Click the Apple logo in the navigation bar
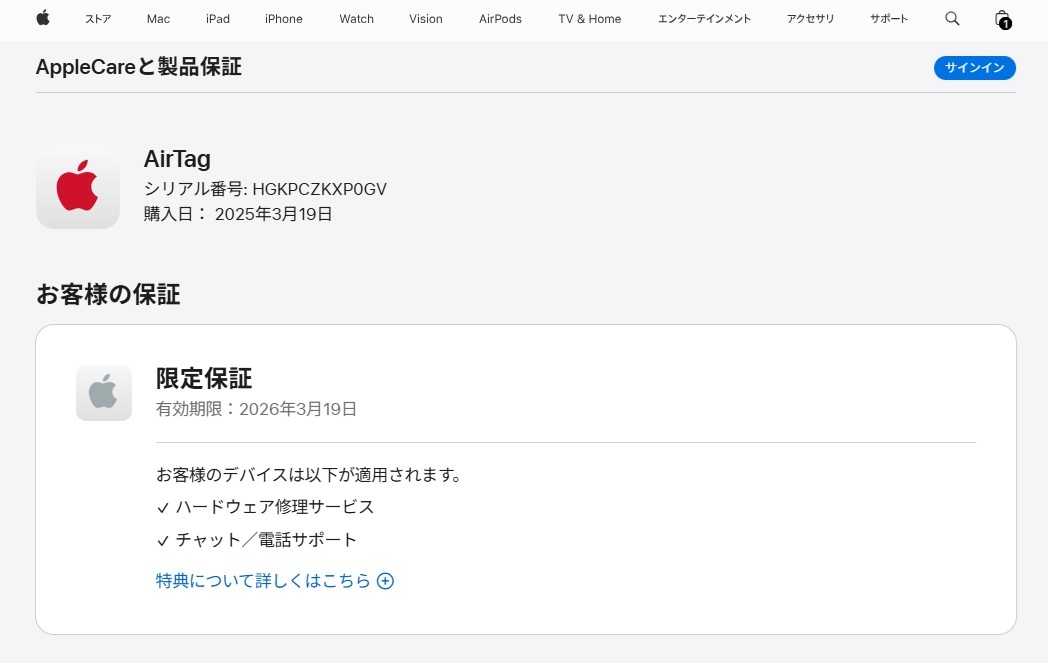 (43, 18)
